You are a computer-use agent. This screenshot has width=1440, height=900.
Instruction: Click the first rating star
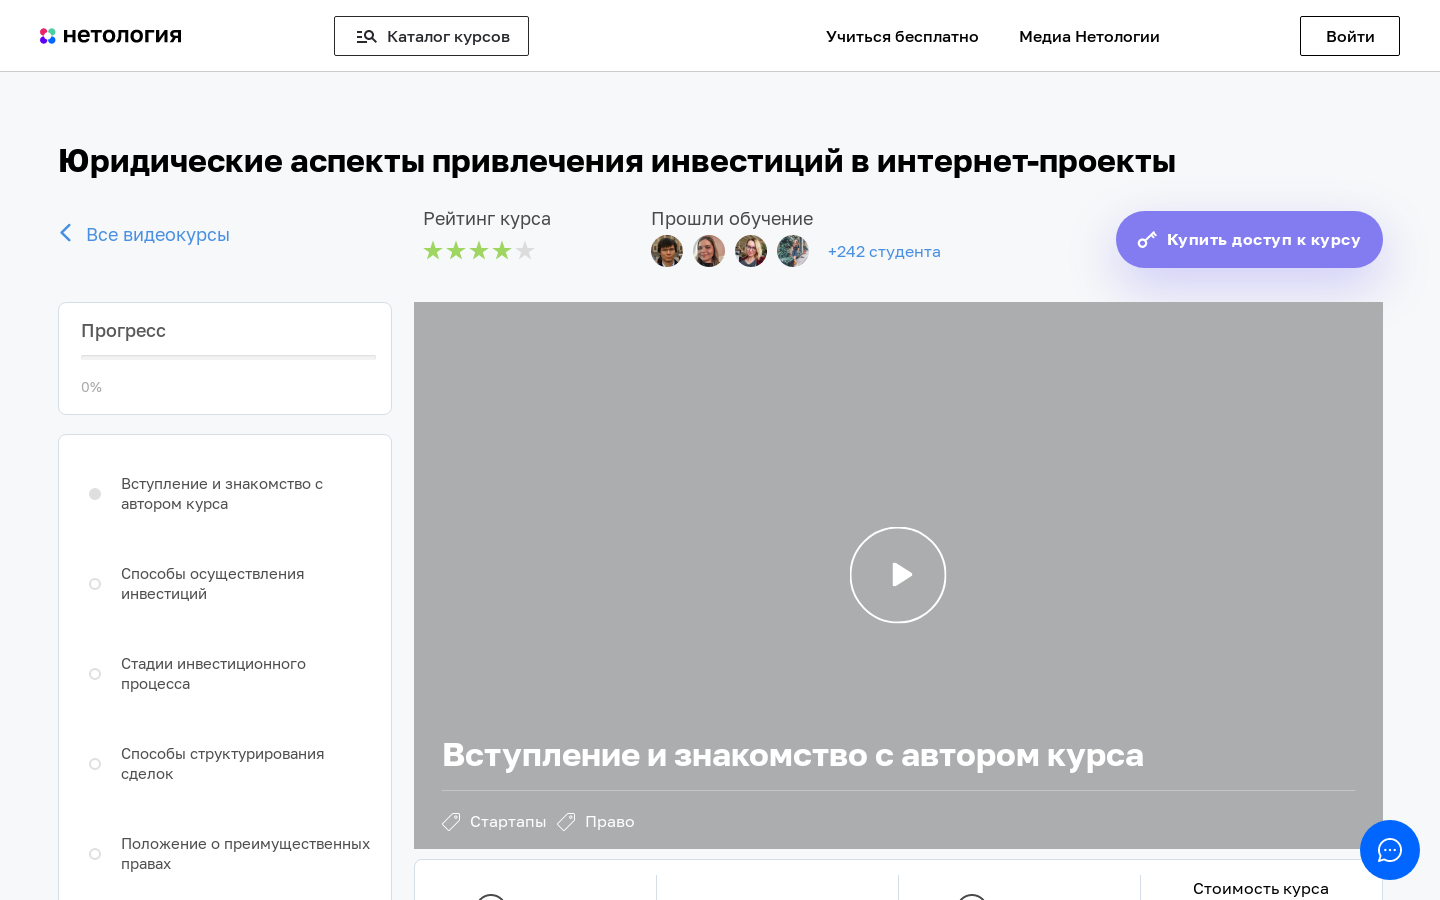click(x=433, y=251)
